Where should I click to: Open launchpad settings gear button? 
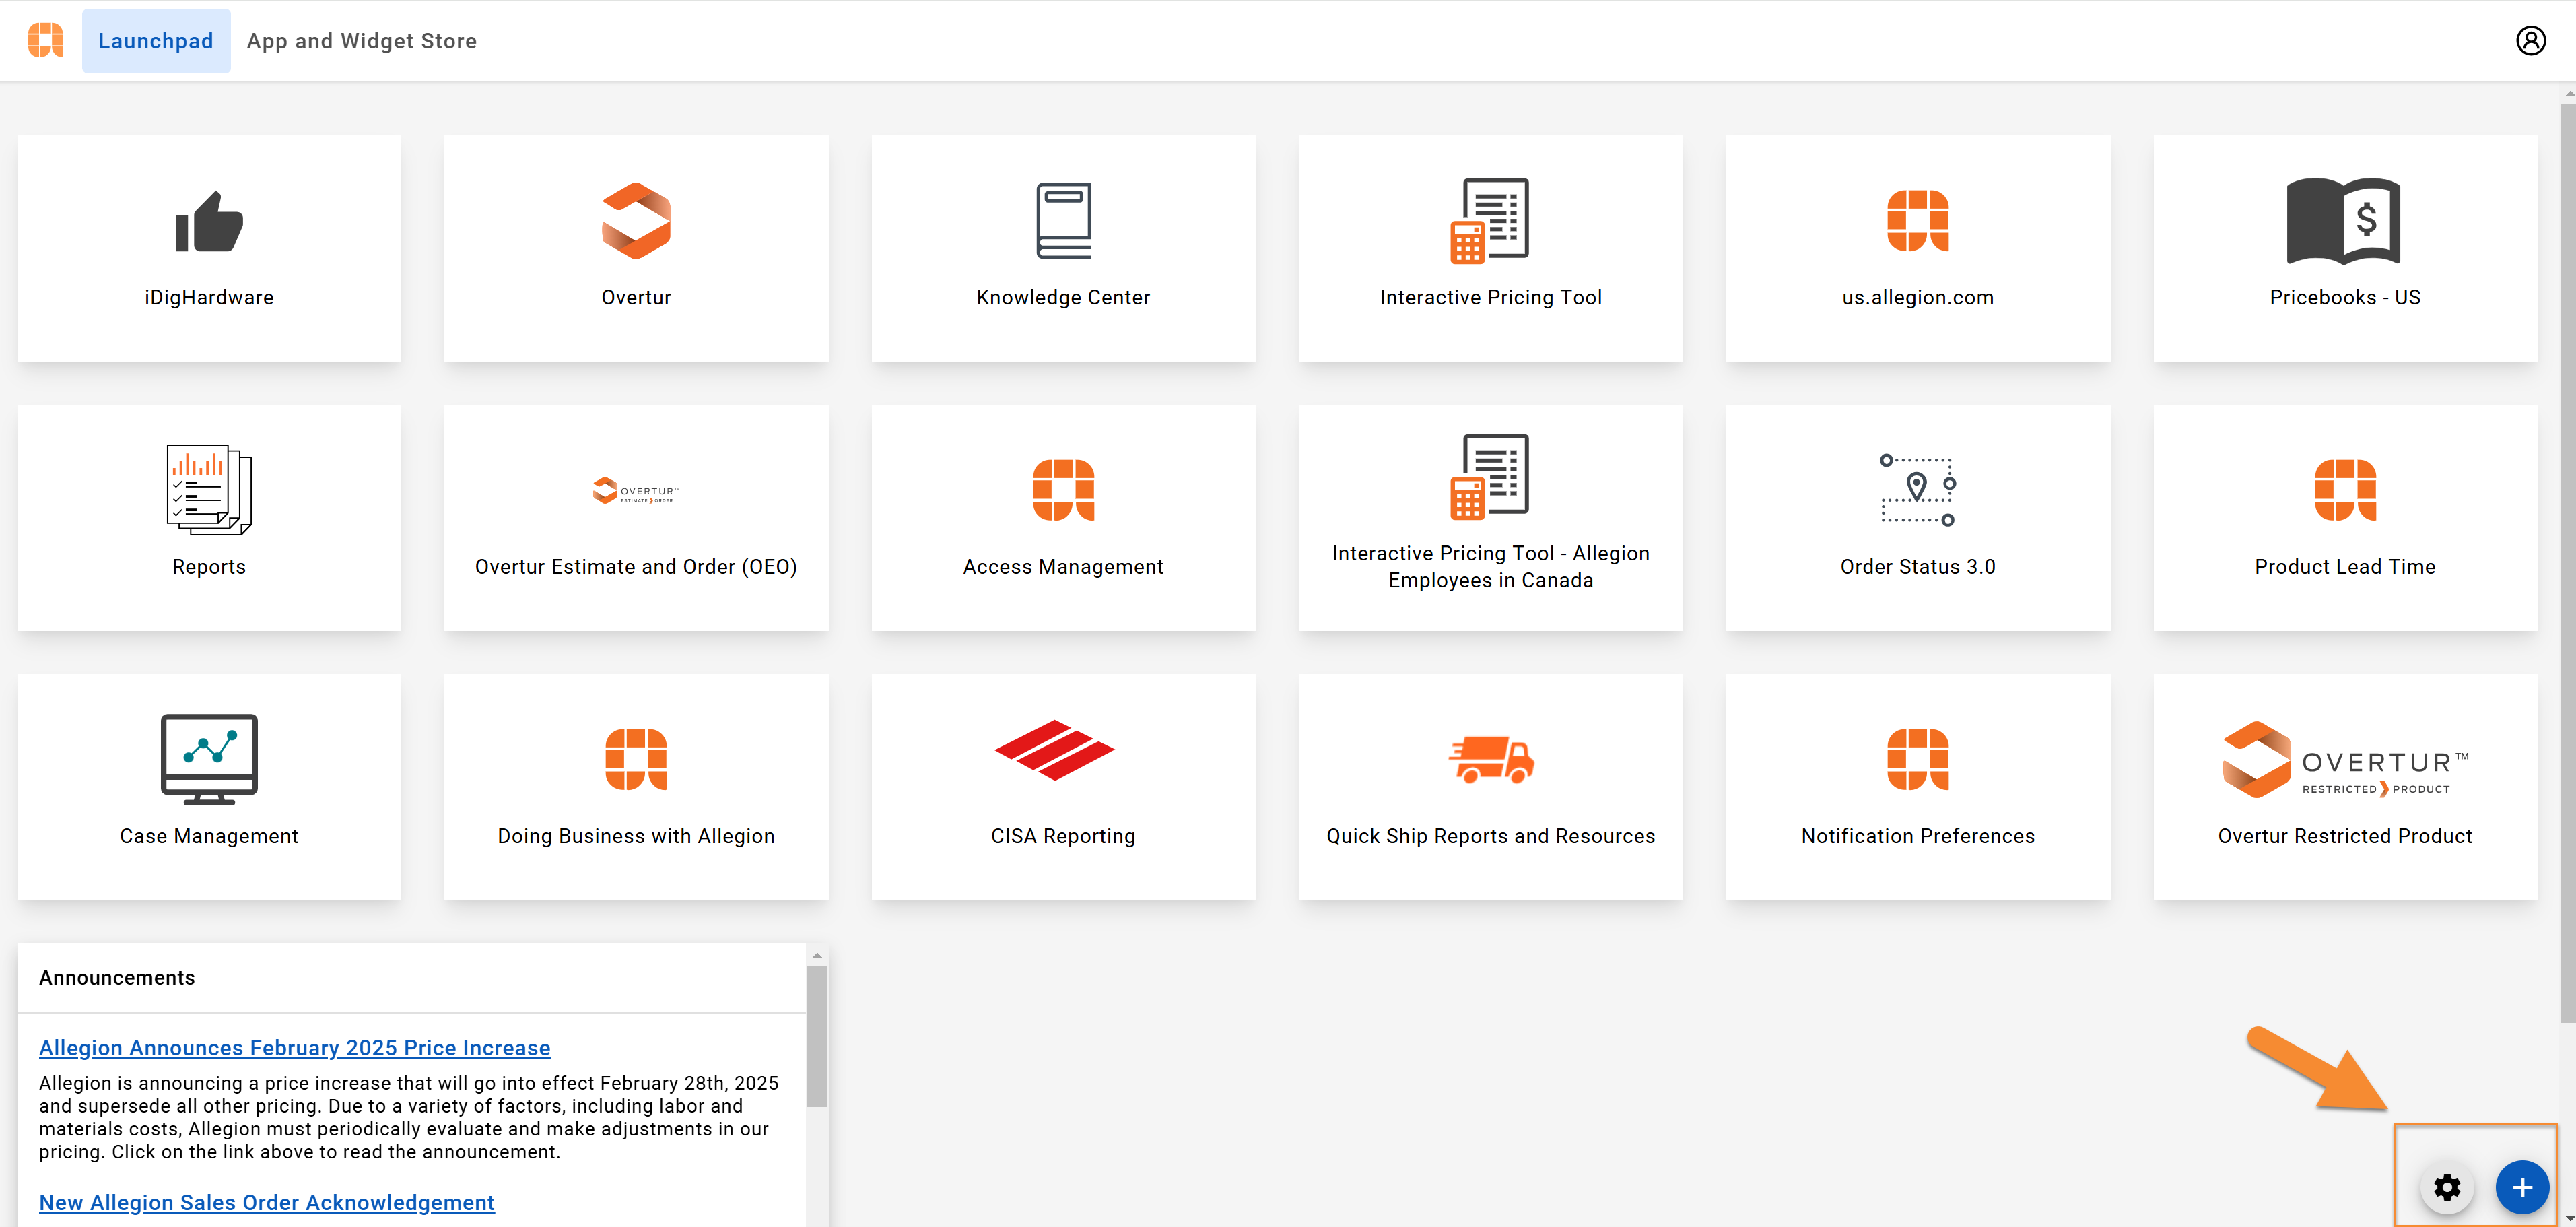click(2446, 1187)
